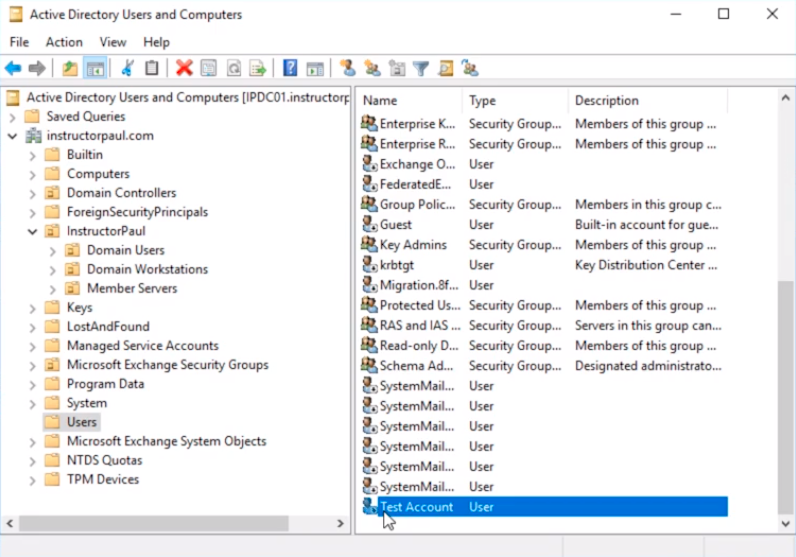This screenshot has height=557, width=796.
Task: Click the Cut scissors icon
Action: (x=127, y=68)
